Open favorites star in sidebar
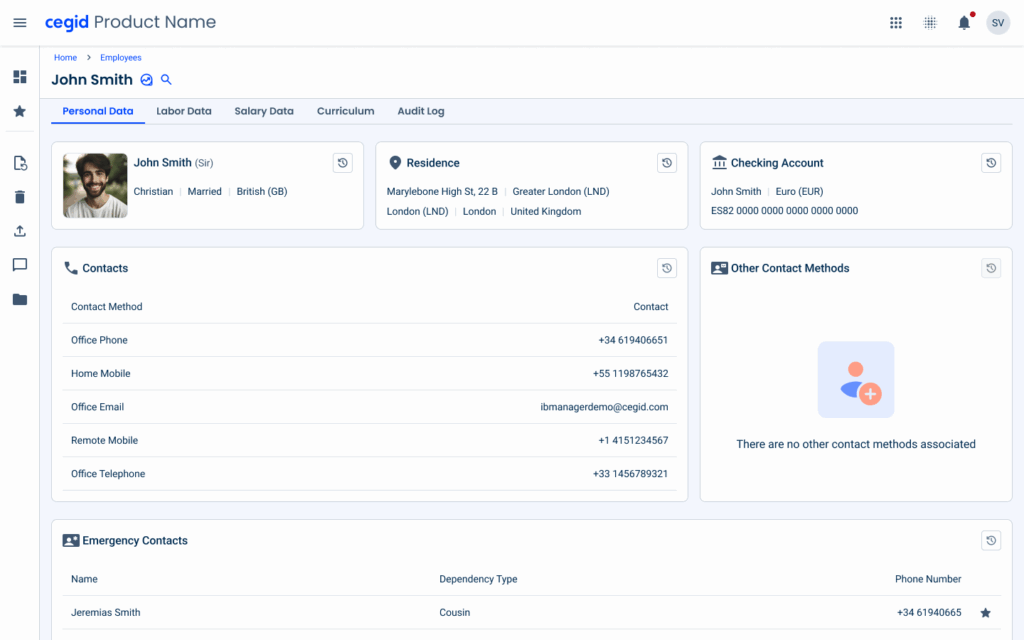This screenshot has height=640, width=1024. click(20, 111)
